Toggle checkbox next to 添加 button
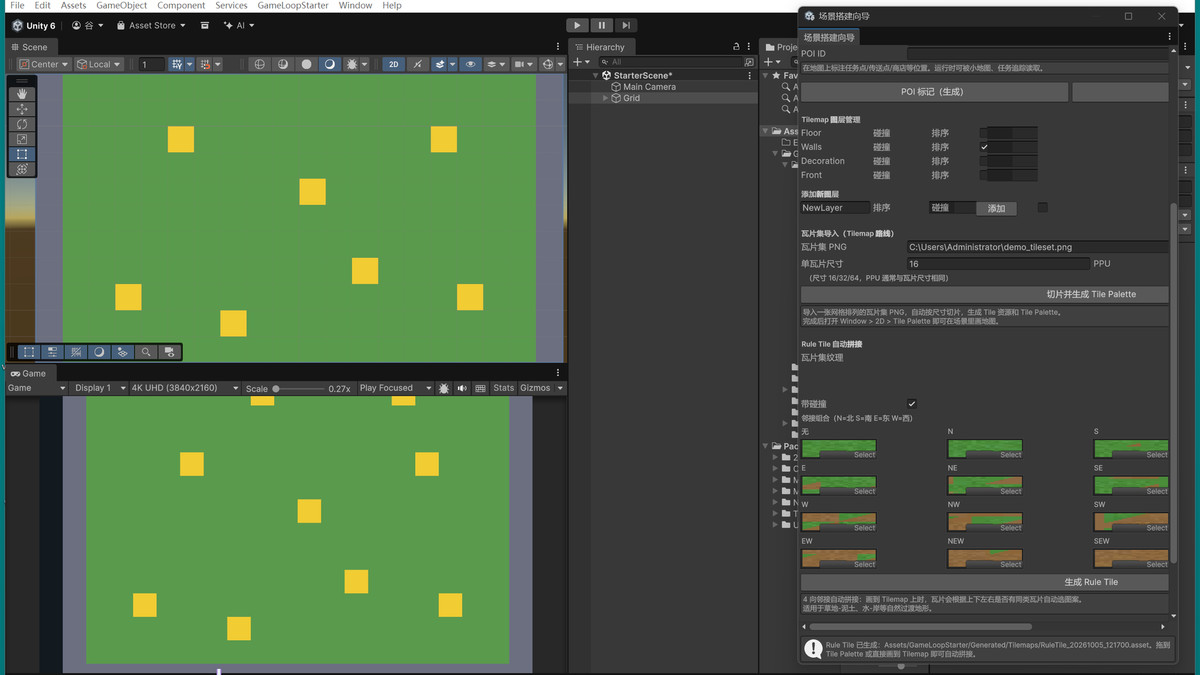The height and width of the screenshot is (675, 1200). click(x=1043, y=208)
